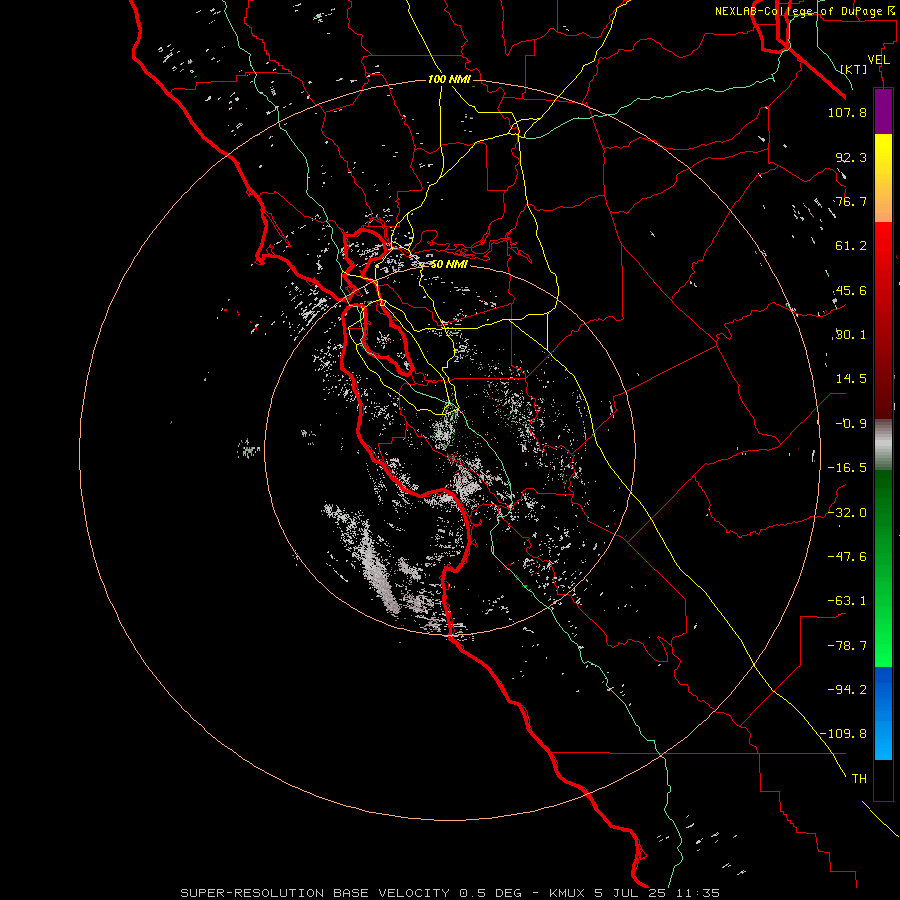Click the 45.6 legend value
Screen dimensions: 900x900
(x=851, y=290)
